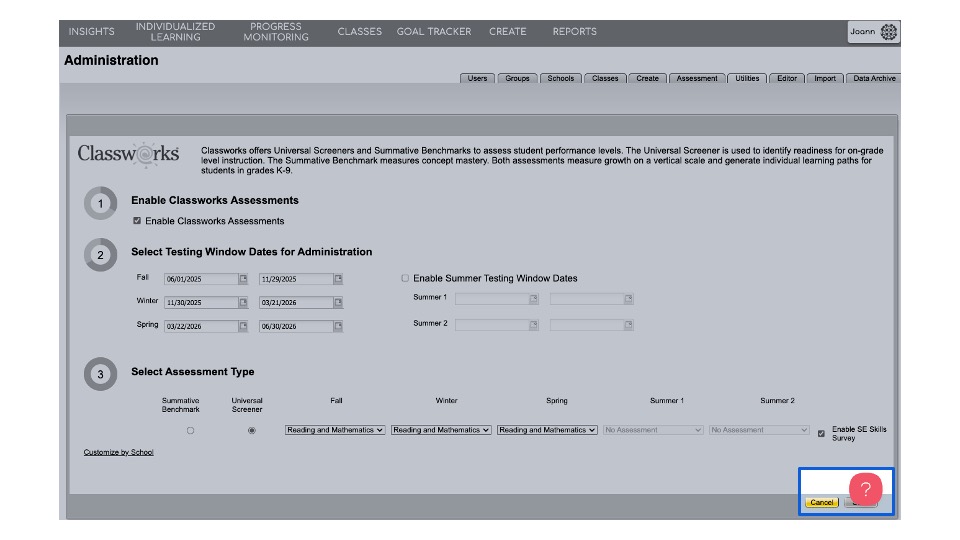Image resolution: width=960 pixels, height=540 pixels.
Task: Switch to the Schools admin tab
Action: 561,78
